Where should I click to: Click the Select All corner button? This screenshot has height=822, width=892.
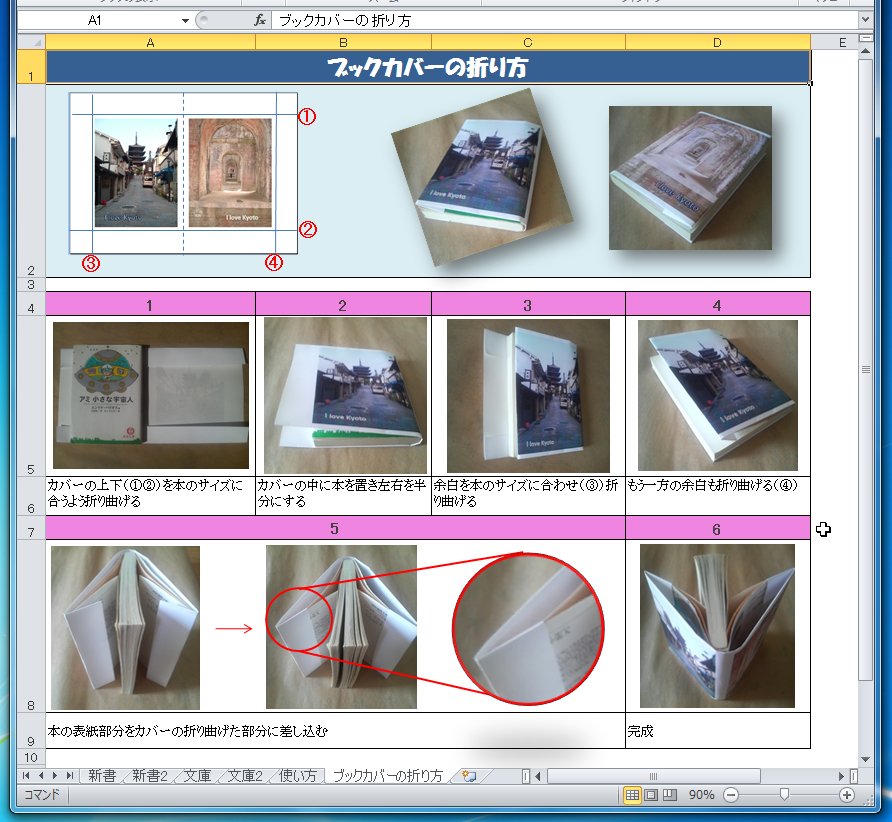(32, 42)
